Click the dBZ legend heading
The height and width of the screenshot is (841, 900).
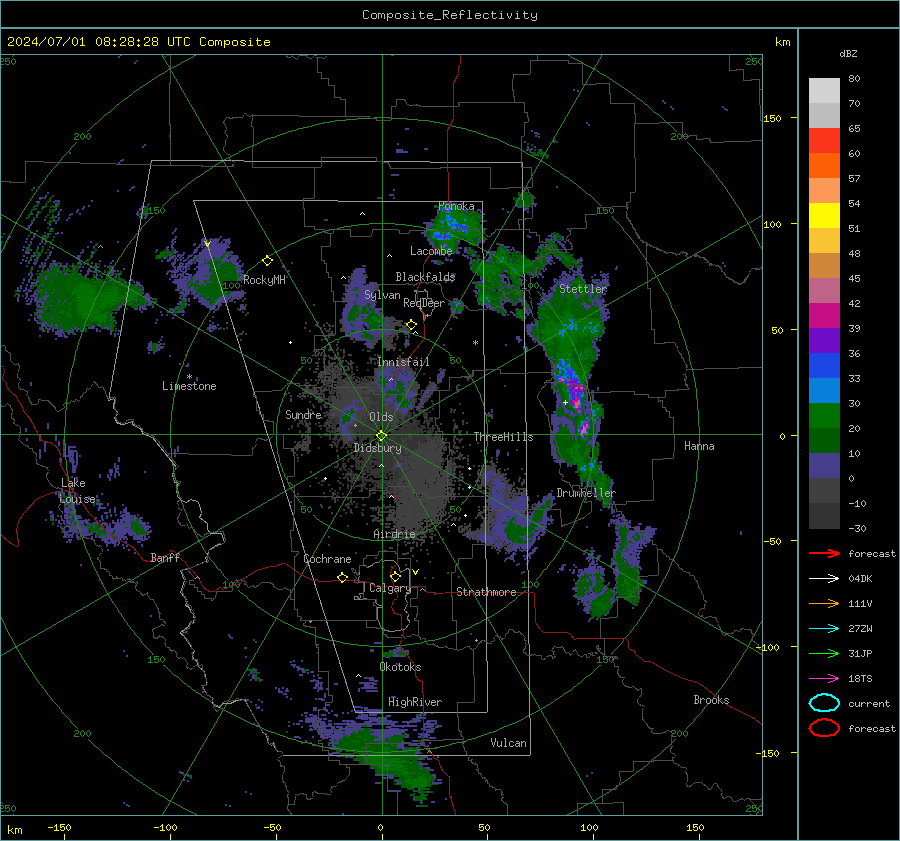[x=848, y=53]
